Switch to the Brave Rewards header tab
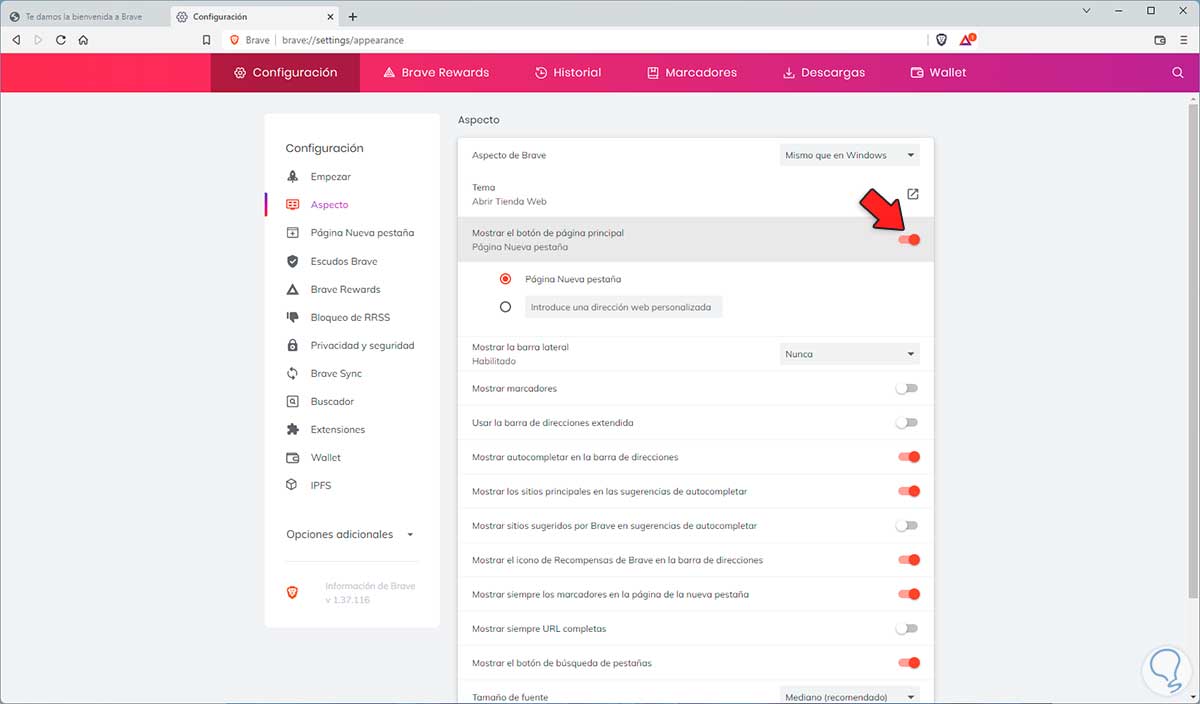This screenshot has width=1200, height=704. 436,73
